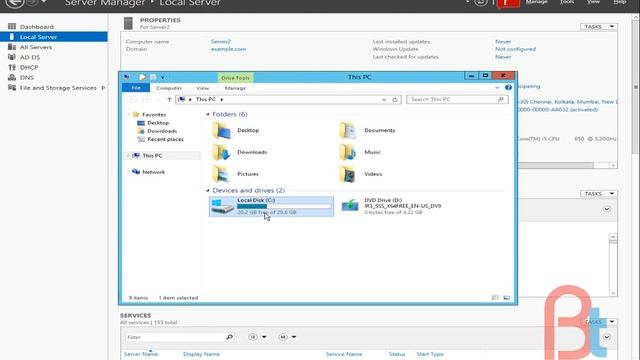Open the Properties TASKS dropdown
Viewport: 640px width, 360px height.
click(598, 27)
